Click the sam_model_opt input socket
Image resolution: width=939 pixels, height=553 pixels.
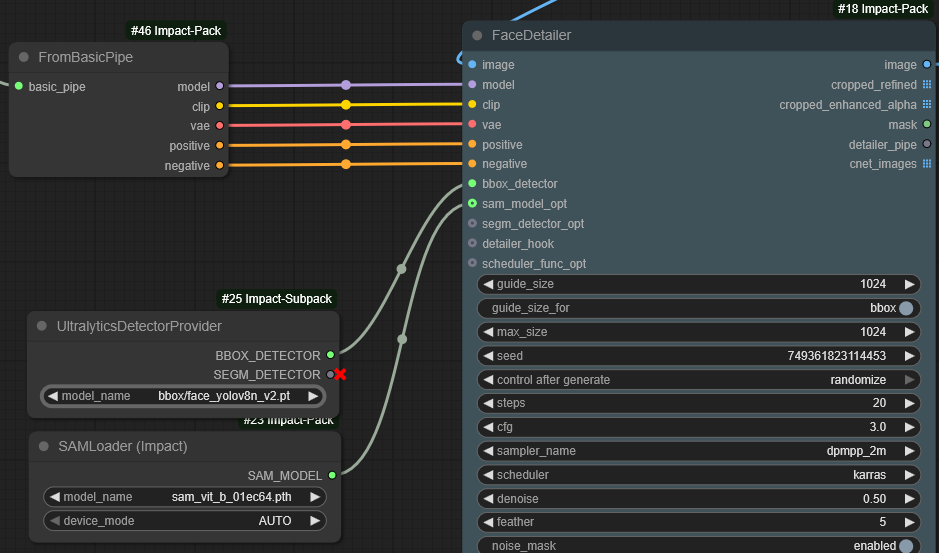point(472,204)
